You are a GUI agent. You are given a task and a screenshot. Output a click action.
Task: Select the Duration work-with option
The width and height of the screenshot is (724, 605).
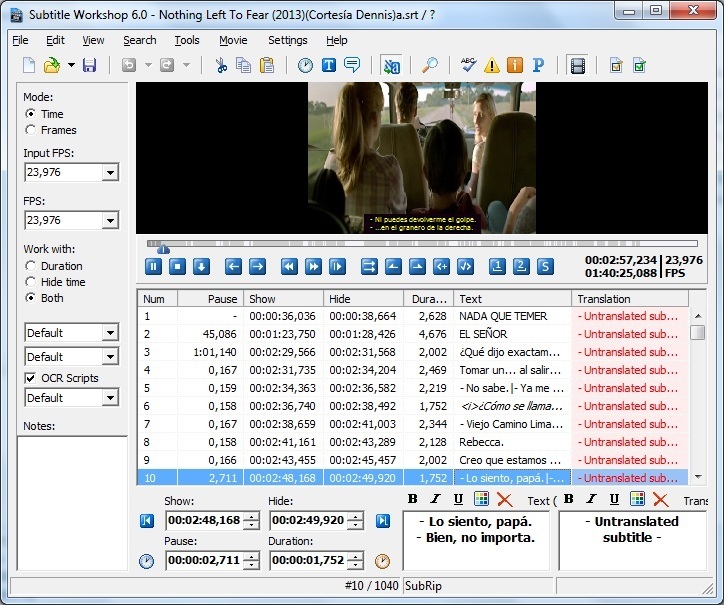point(31,266)
